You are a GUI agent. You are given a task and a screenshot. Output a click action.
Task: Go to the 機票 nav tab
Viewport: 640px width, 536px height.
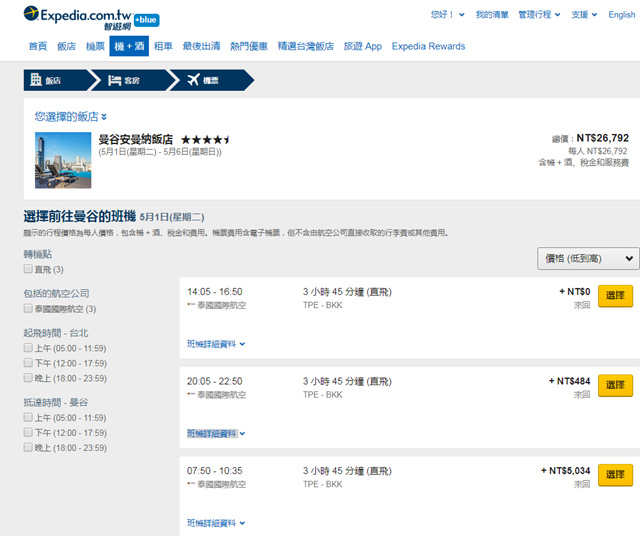pyautogui.click(x=96, y=46)
